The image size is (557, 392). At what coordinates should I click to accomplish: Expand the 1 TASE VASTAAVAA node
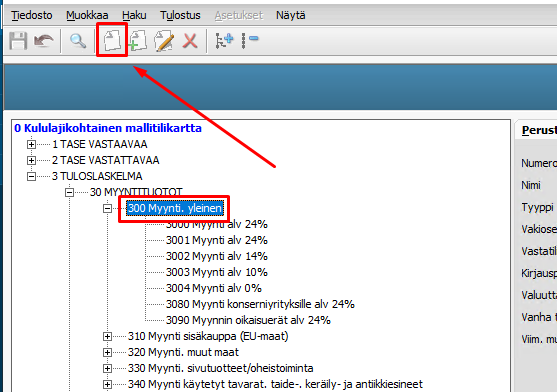click(32, 145)
